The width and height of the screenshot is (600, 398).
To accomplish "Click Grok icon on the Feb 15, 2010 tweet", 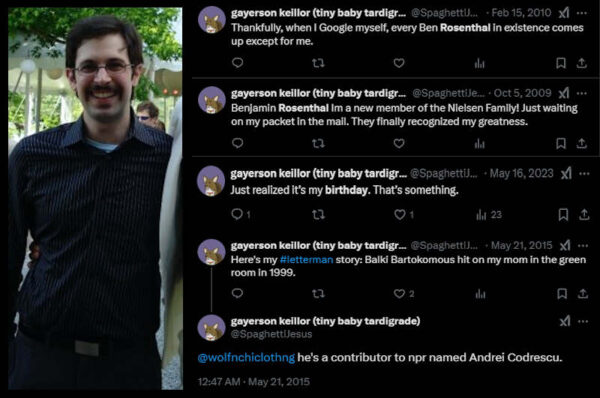I will tap(564, 13).
